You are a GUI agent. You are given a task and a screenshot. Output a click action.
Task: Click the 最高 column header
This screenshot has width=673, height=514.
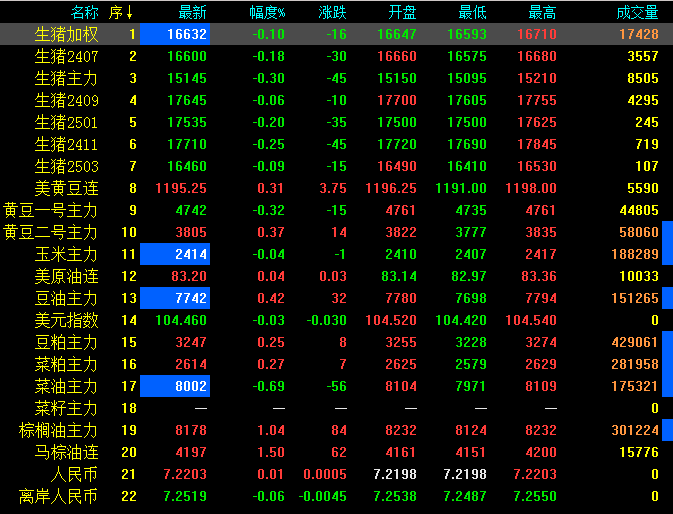pos(542,13)
